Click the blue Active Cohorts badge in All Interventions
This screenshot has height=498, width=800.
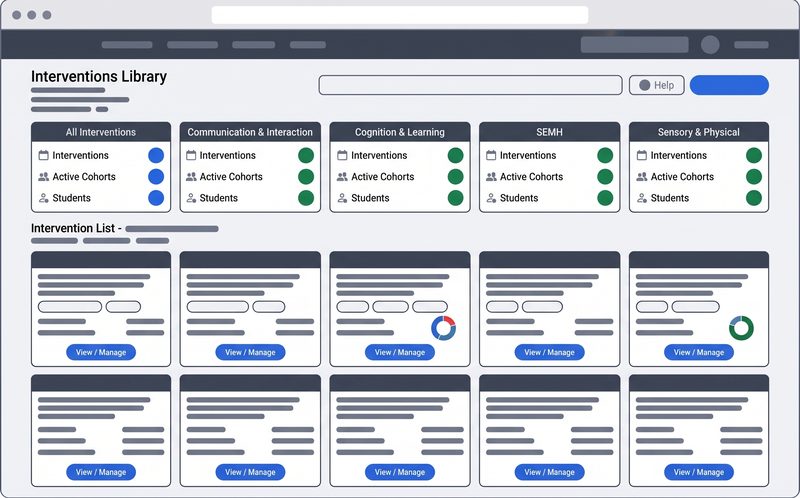[x=156, y=177]
